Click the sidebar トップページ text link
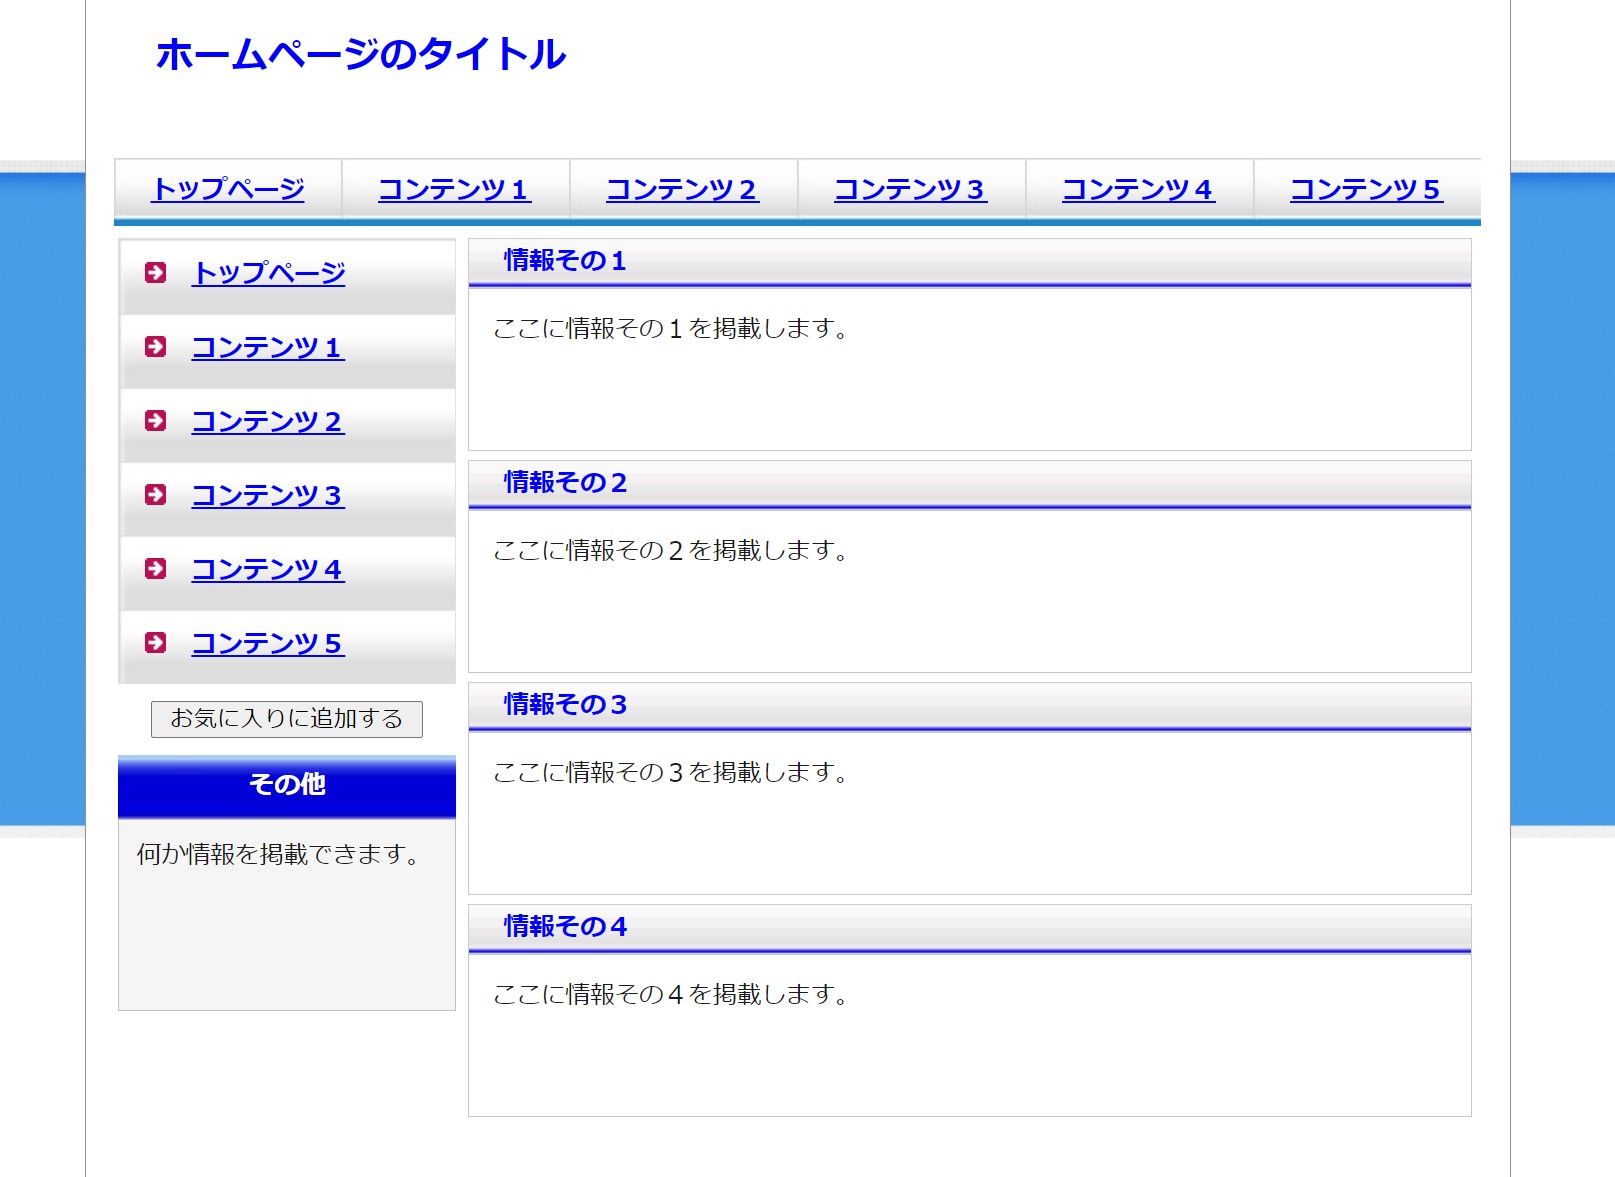Viewport: 1615px width, 1177px height. (268, 273)
